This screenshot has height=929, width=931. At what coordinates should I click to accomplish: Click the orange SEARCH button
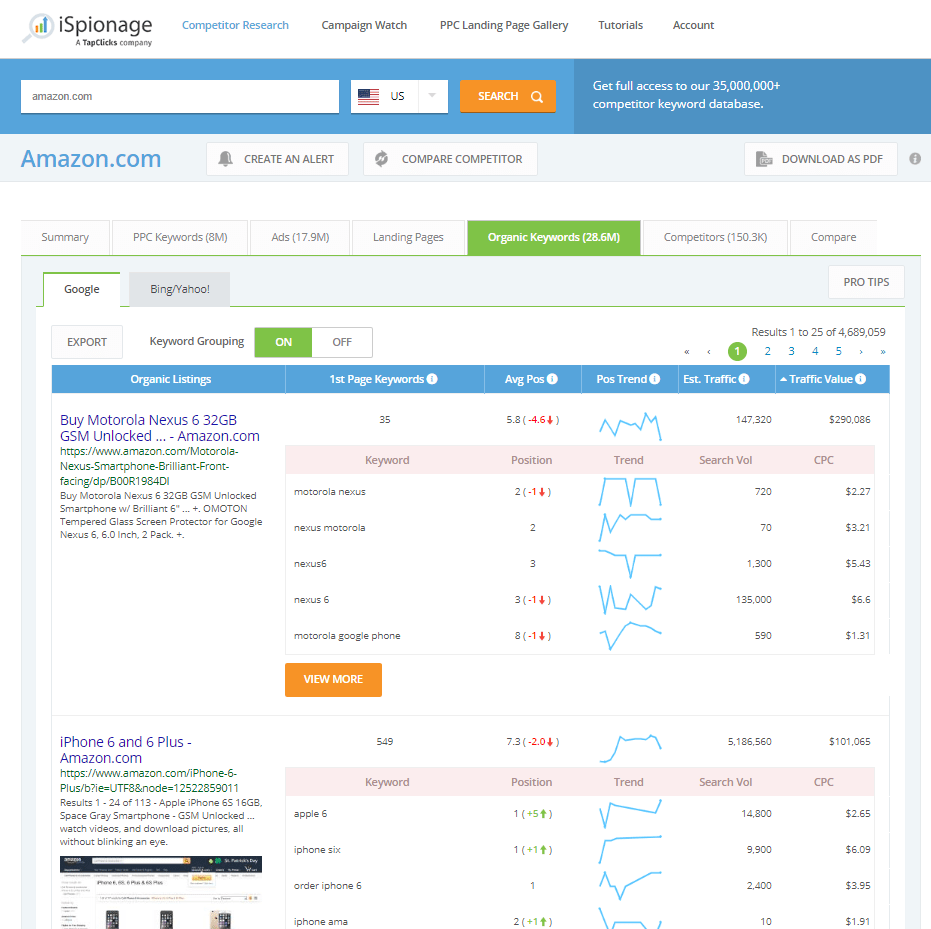[508, 96]
